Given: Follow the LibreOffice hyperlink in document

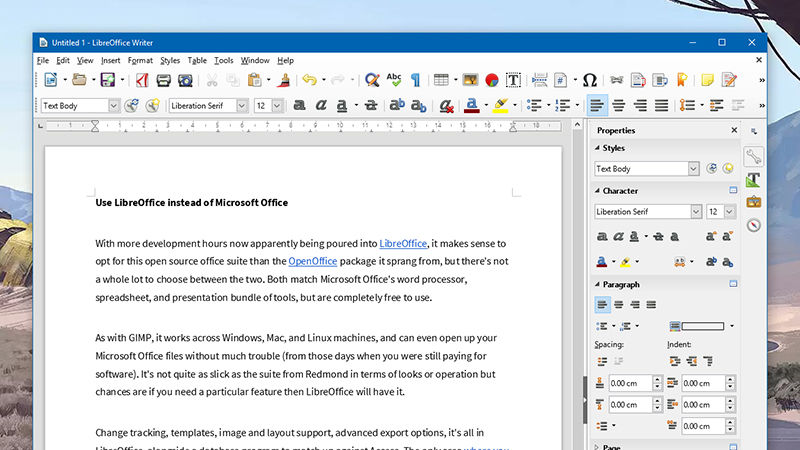Looking at the screenshot, I should [403, 243].
